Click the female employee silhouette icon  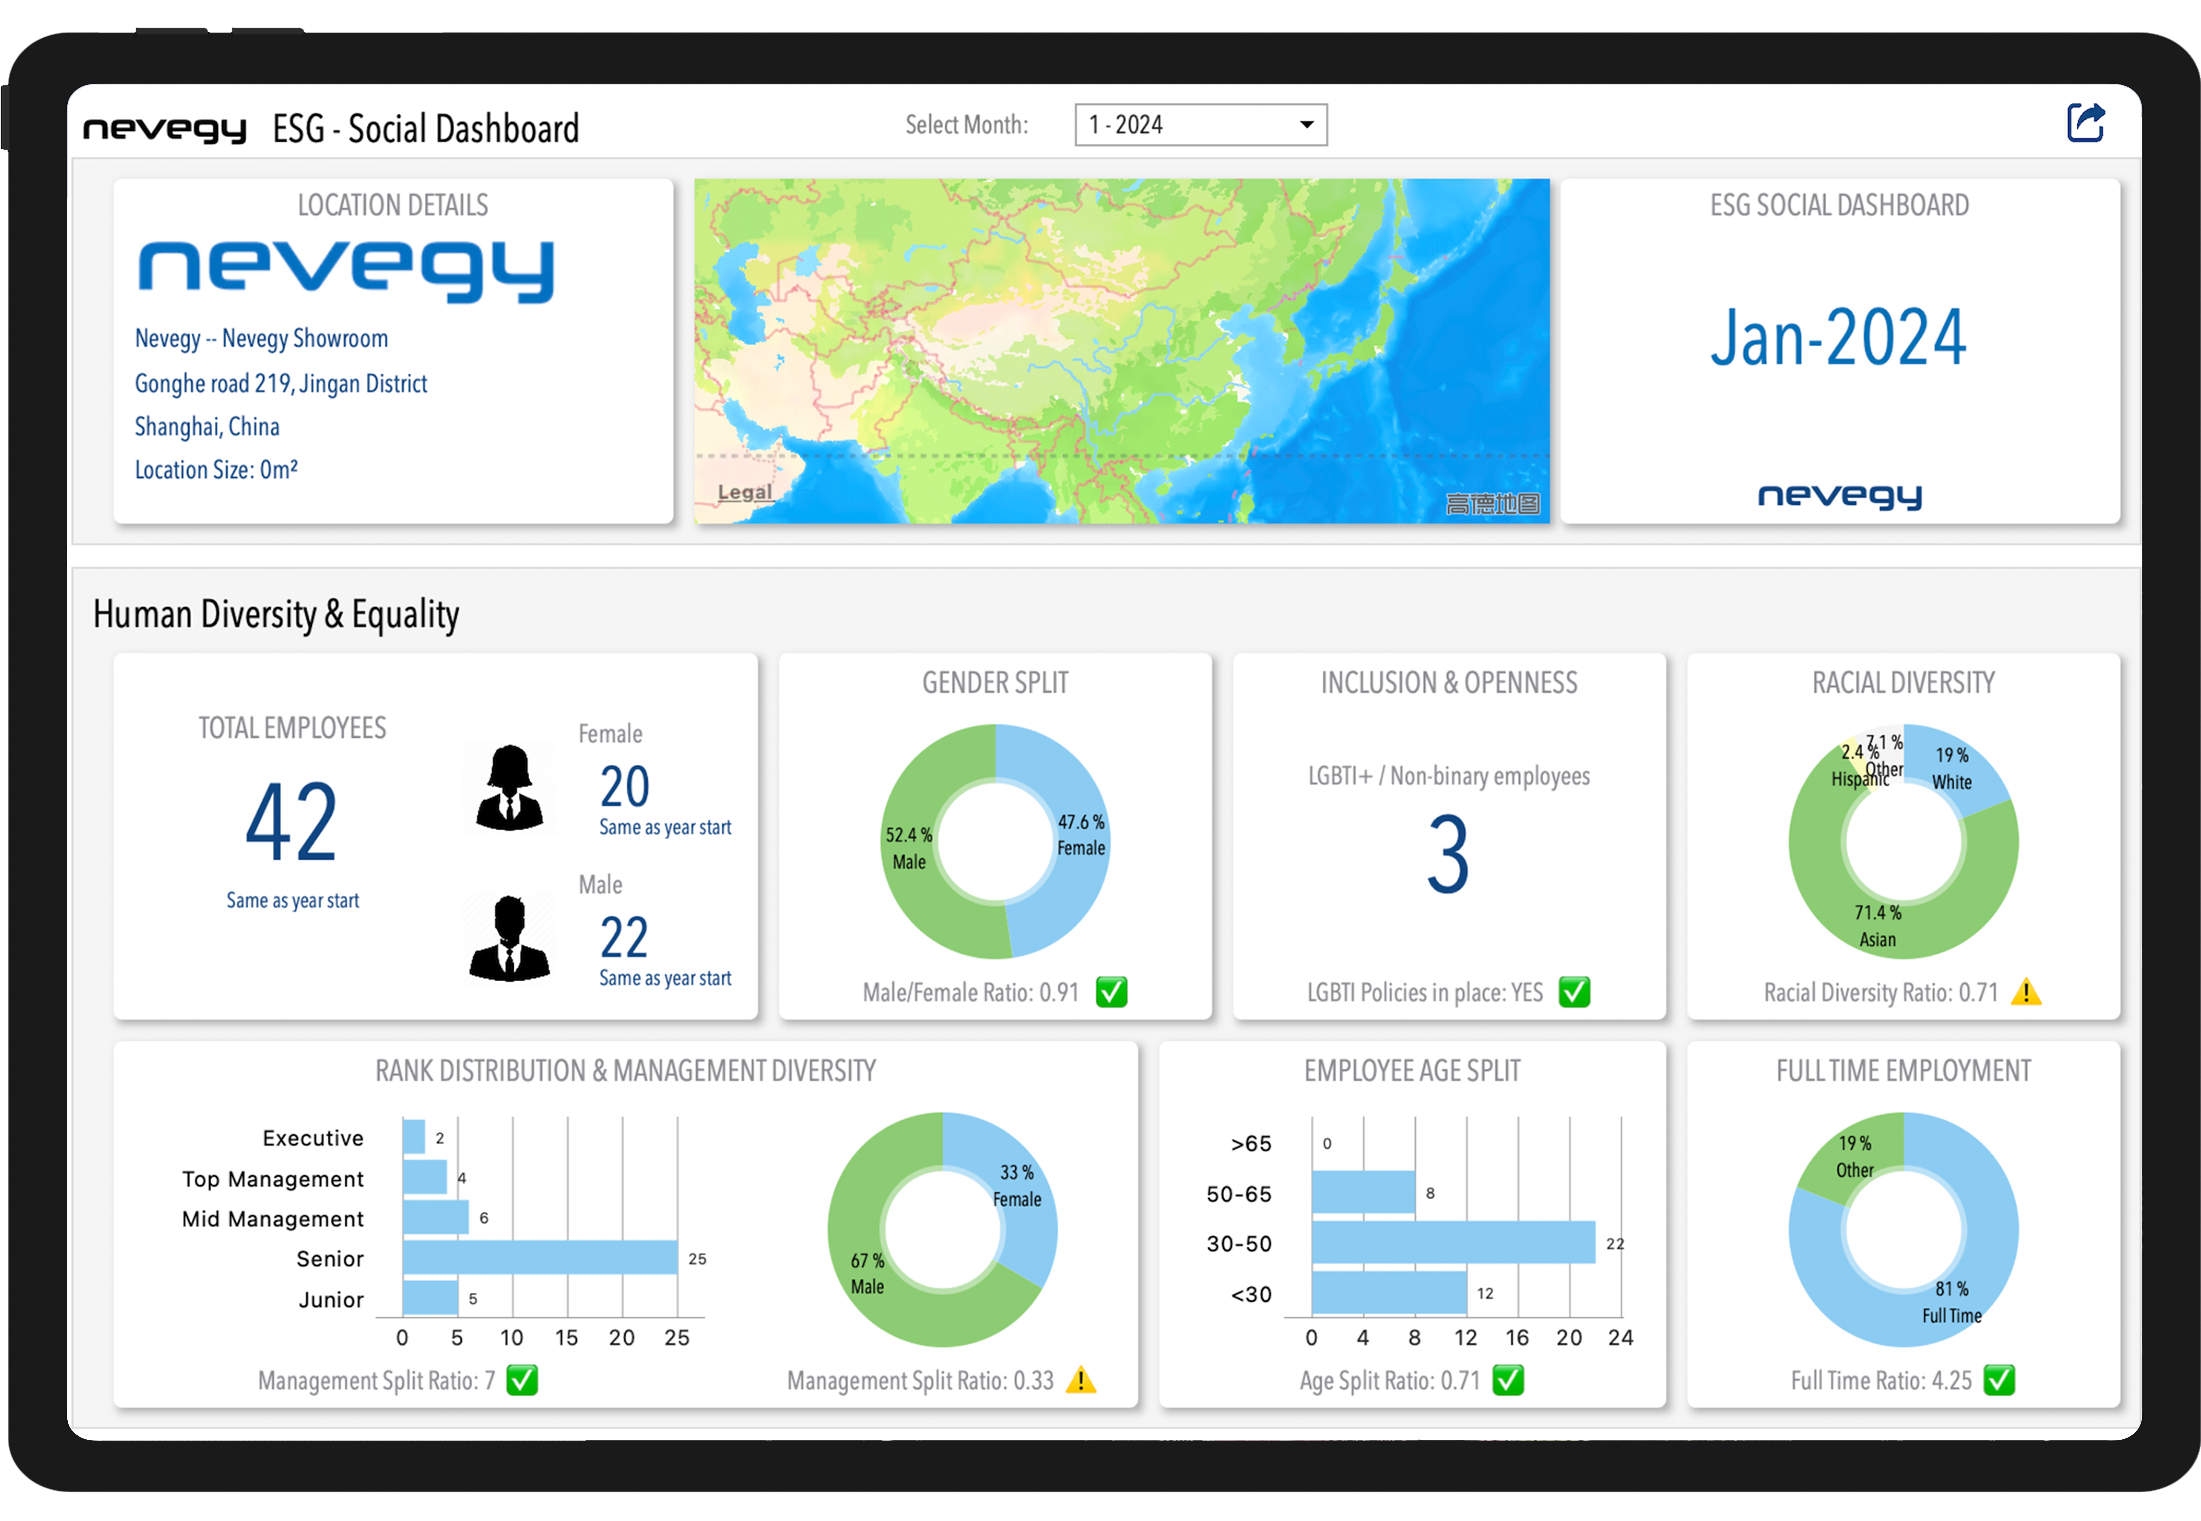pyautogui.click(x=510, y=787)
